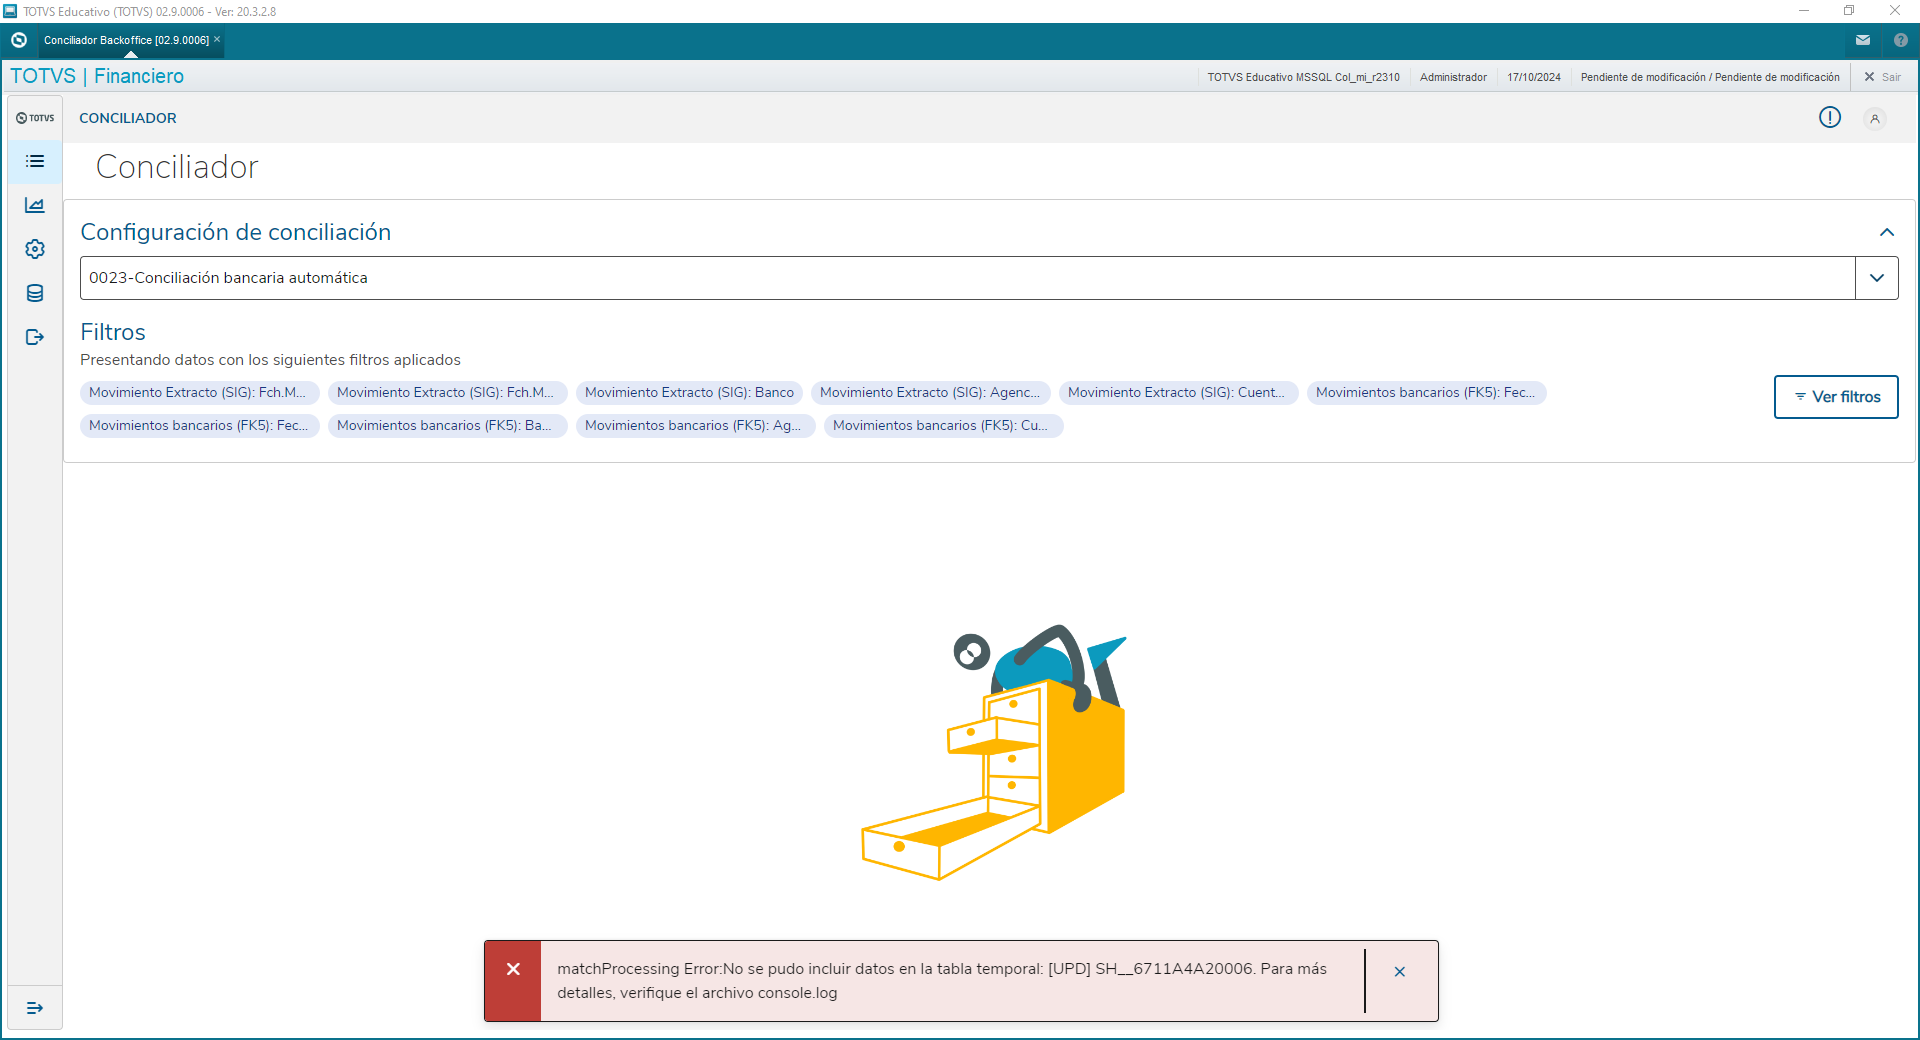Open the alert information circle icon
The height and width of the screenshot is (1040, 1920).
tap(1830, 118)
